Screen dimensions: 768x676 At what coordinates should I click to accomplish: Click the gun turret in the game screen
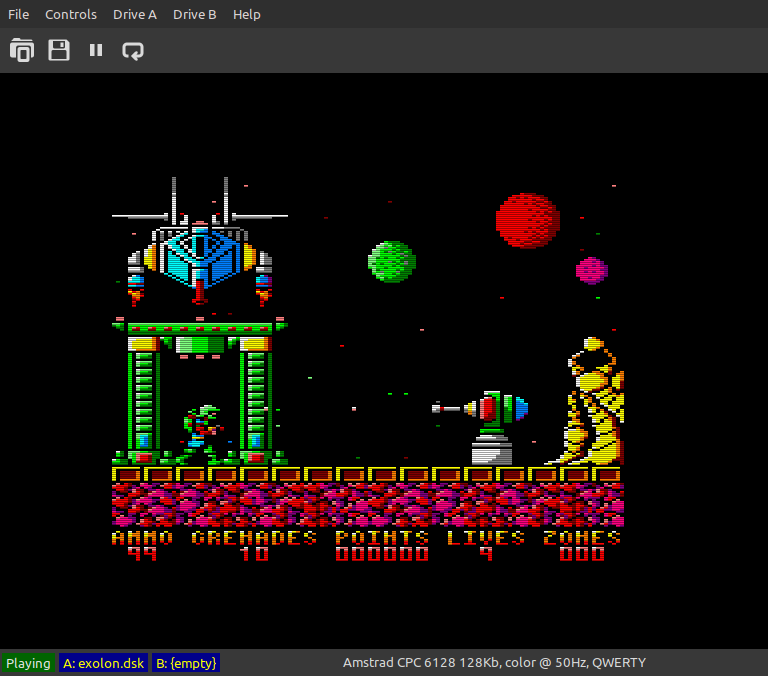point(482,427)
